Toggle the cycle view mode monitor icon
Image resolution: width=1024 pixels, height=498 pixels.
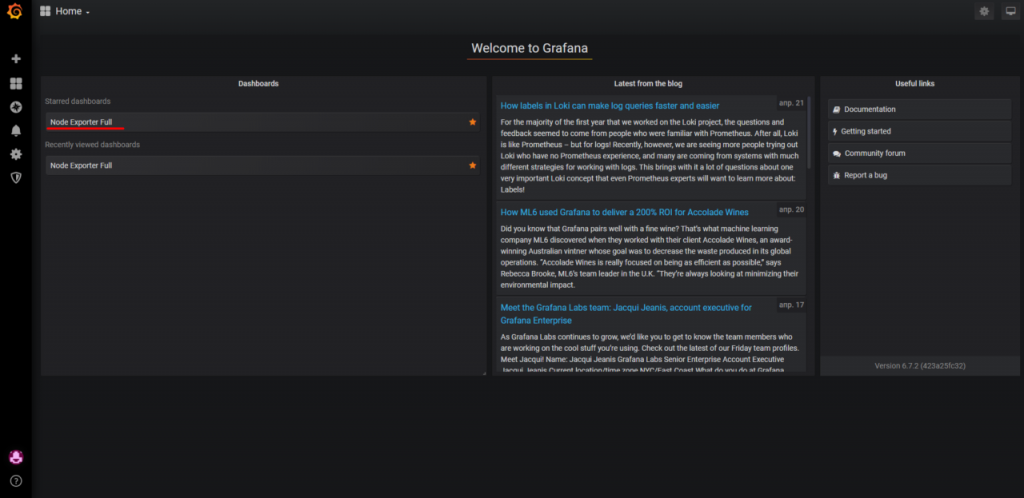click(x=1009, y=12)
